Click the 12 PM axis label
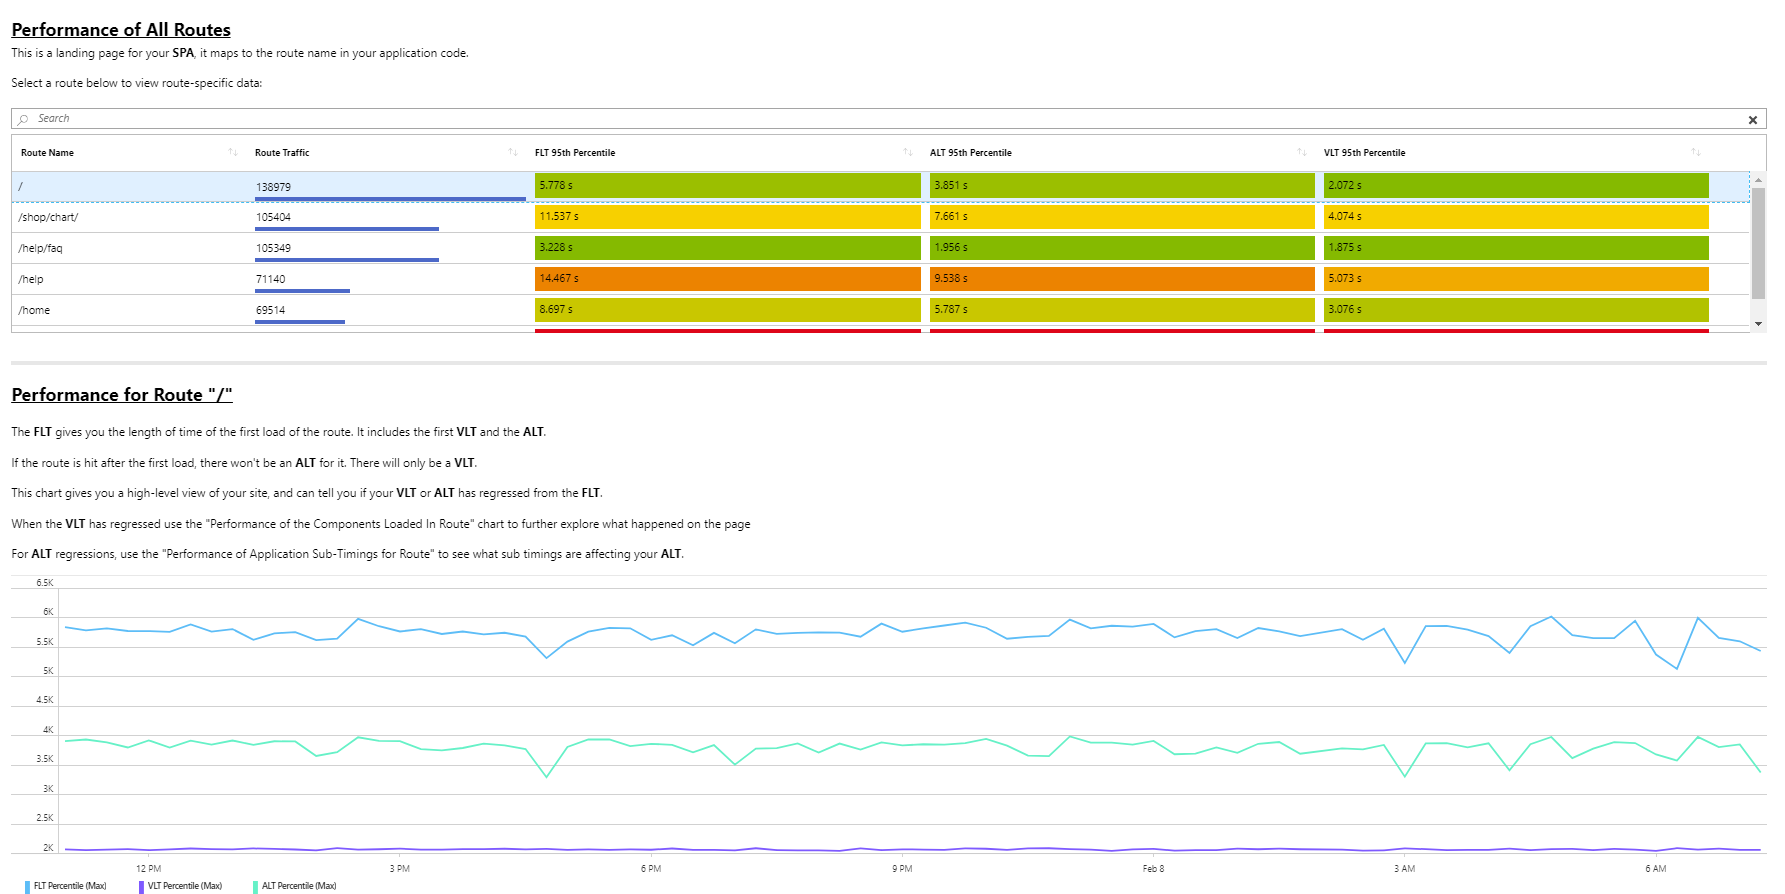Viewport: 1785px width, 894px height. [x=148, y=869]
